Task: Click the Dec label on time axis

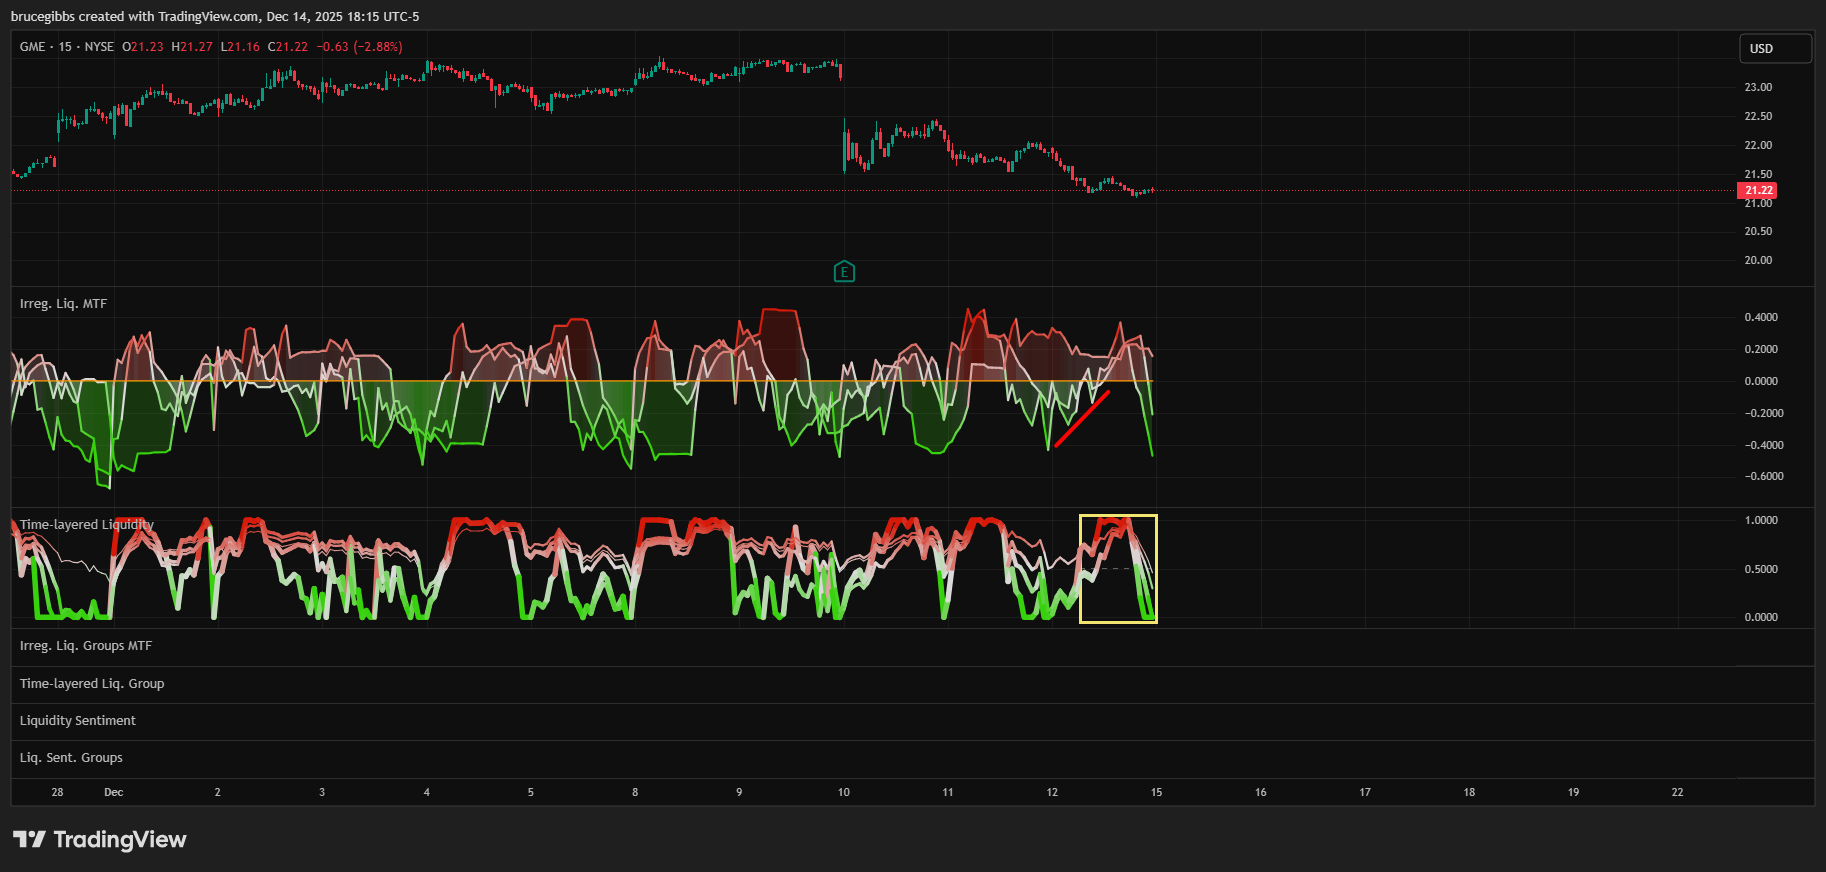Action: [114, 792]
